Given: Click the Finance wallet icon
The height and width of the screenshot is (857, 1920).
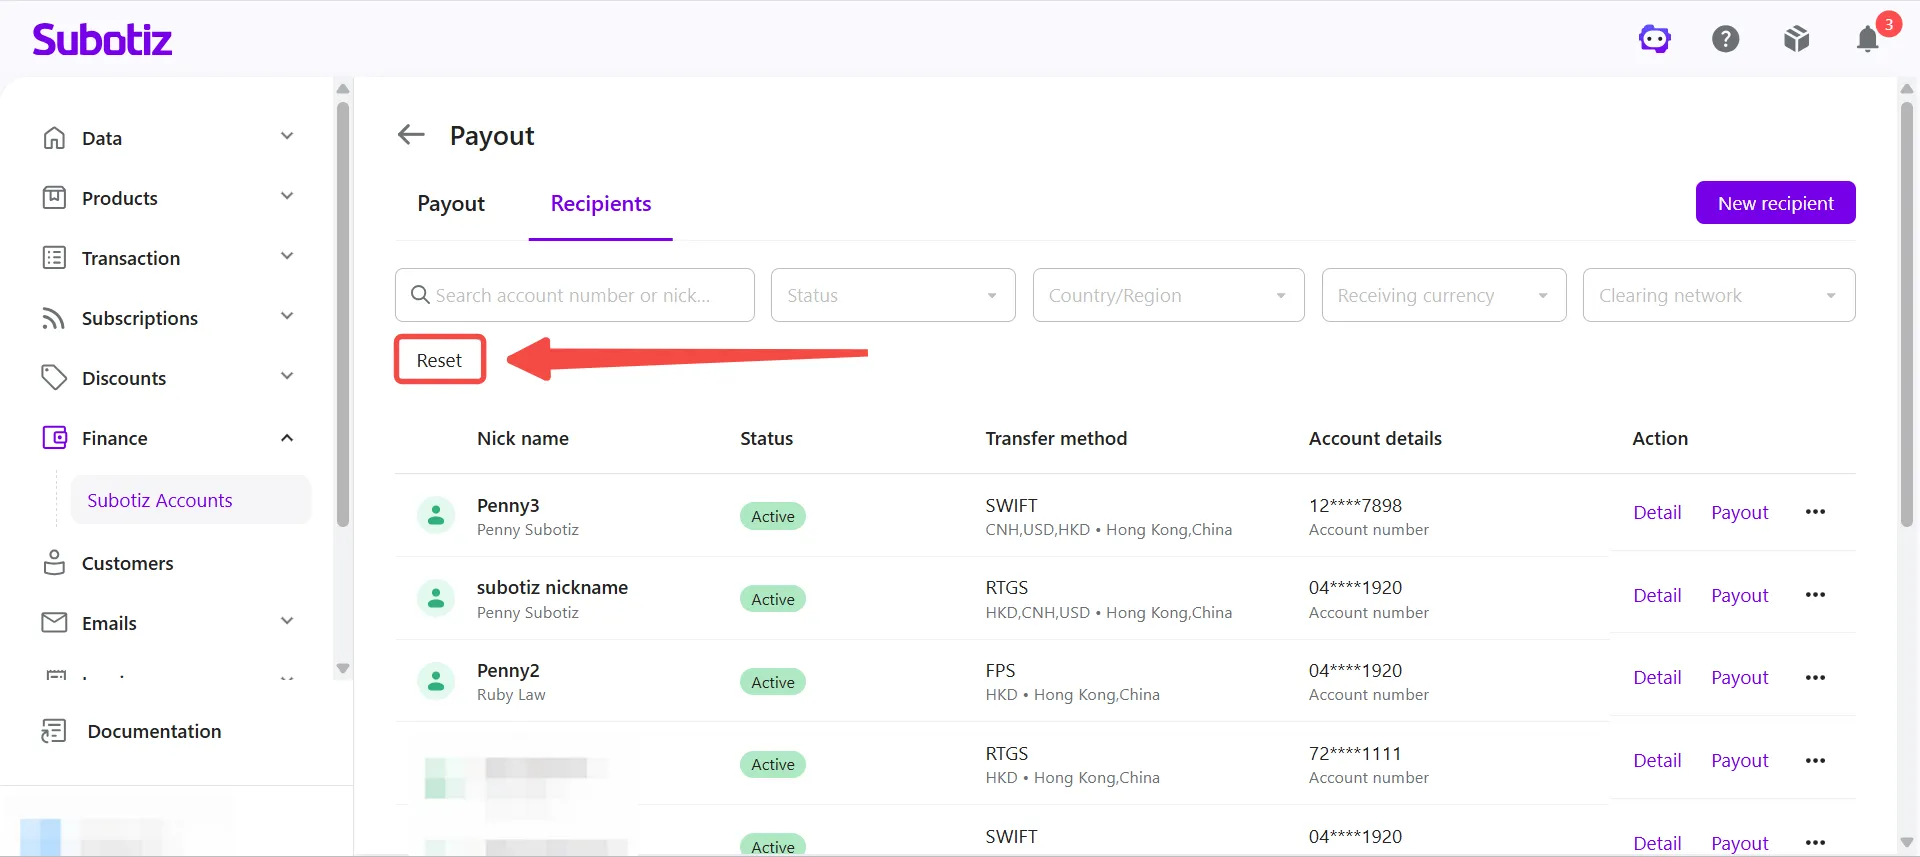Looking at the screenshot, I should pos(54,438).
